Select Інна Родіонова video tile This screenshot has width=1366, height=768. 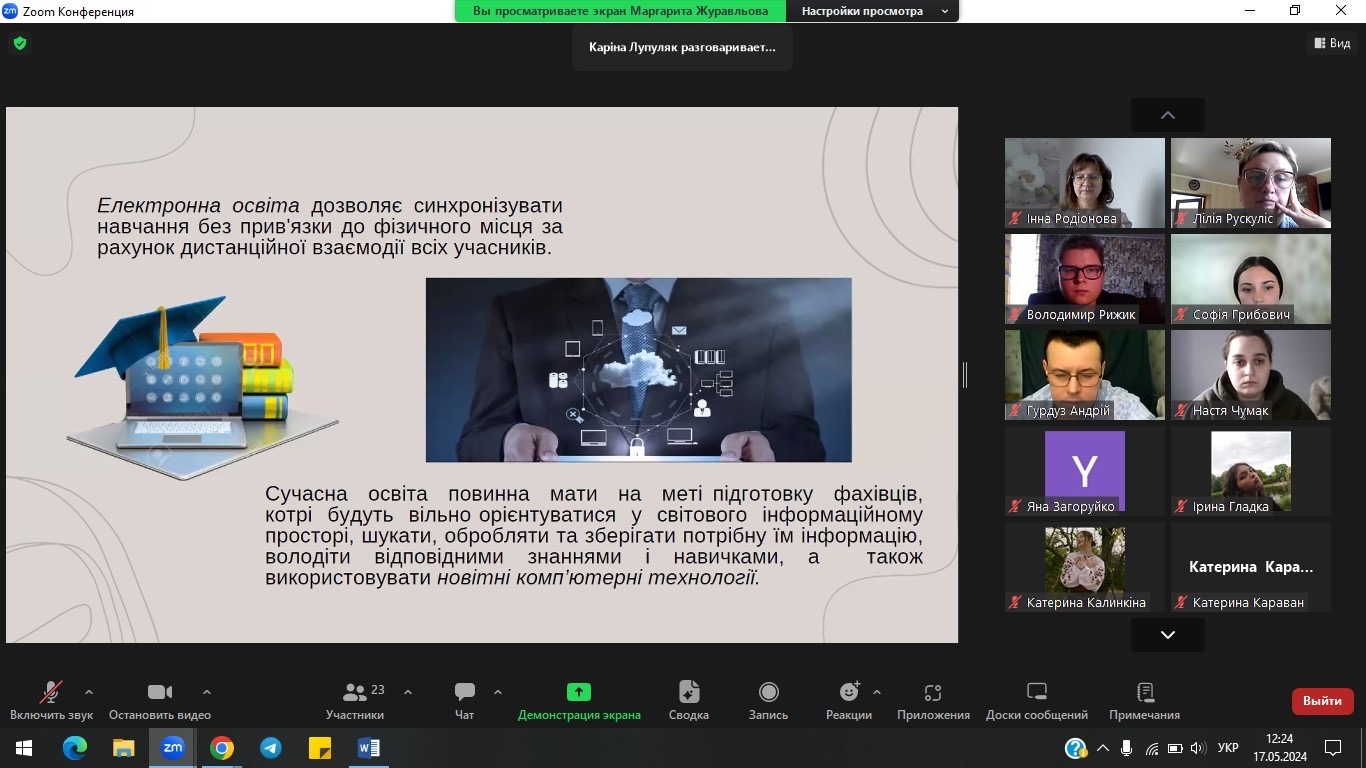(1085, 183)
